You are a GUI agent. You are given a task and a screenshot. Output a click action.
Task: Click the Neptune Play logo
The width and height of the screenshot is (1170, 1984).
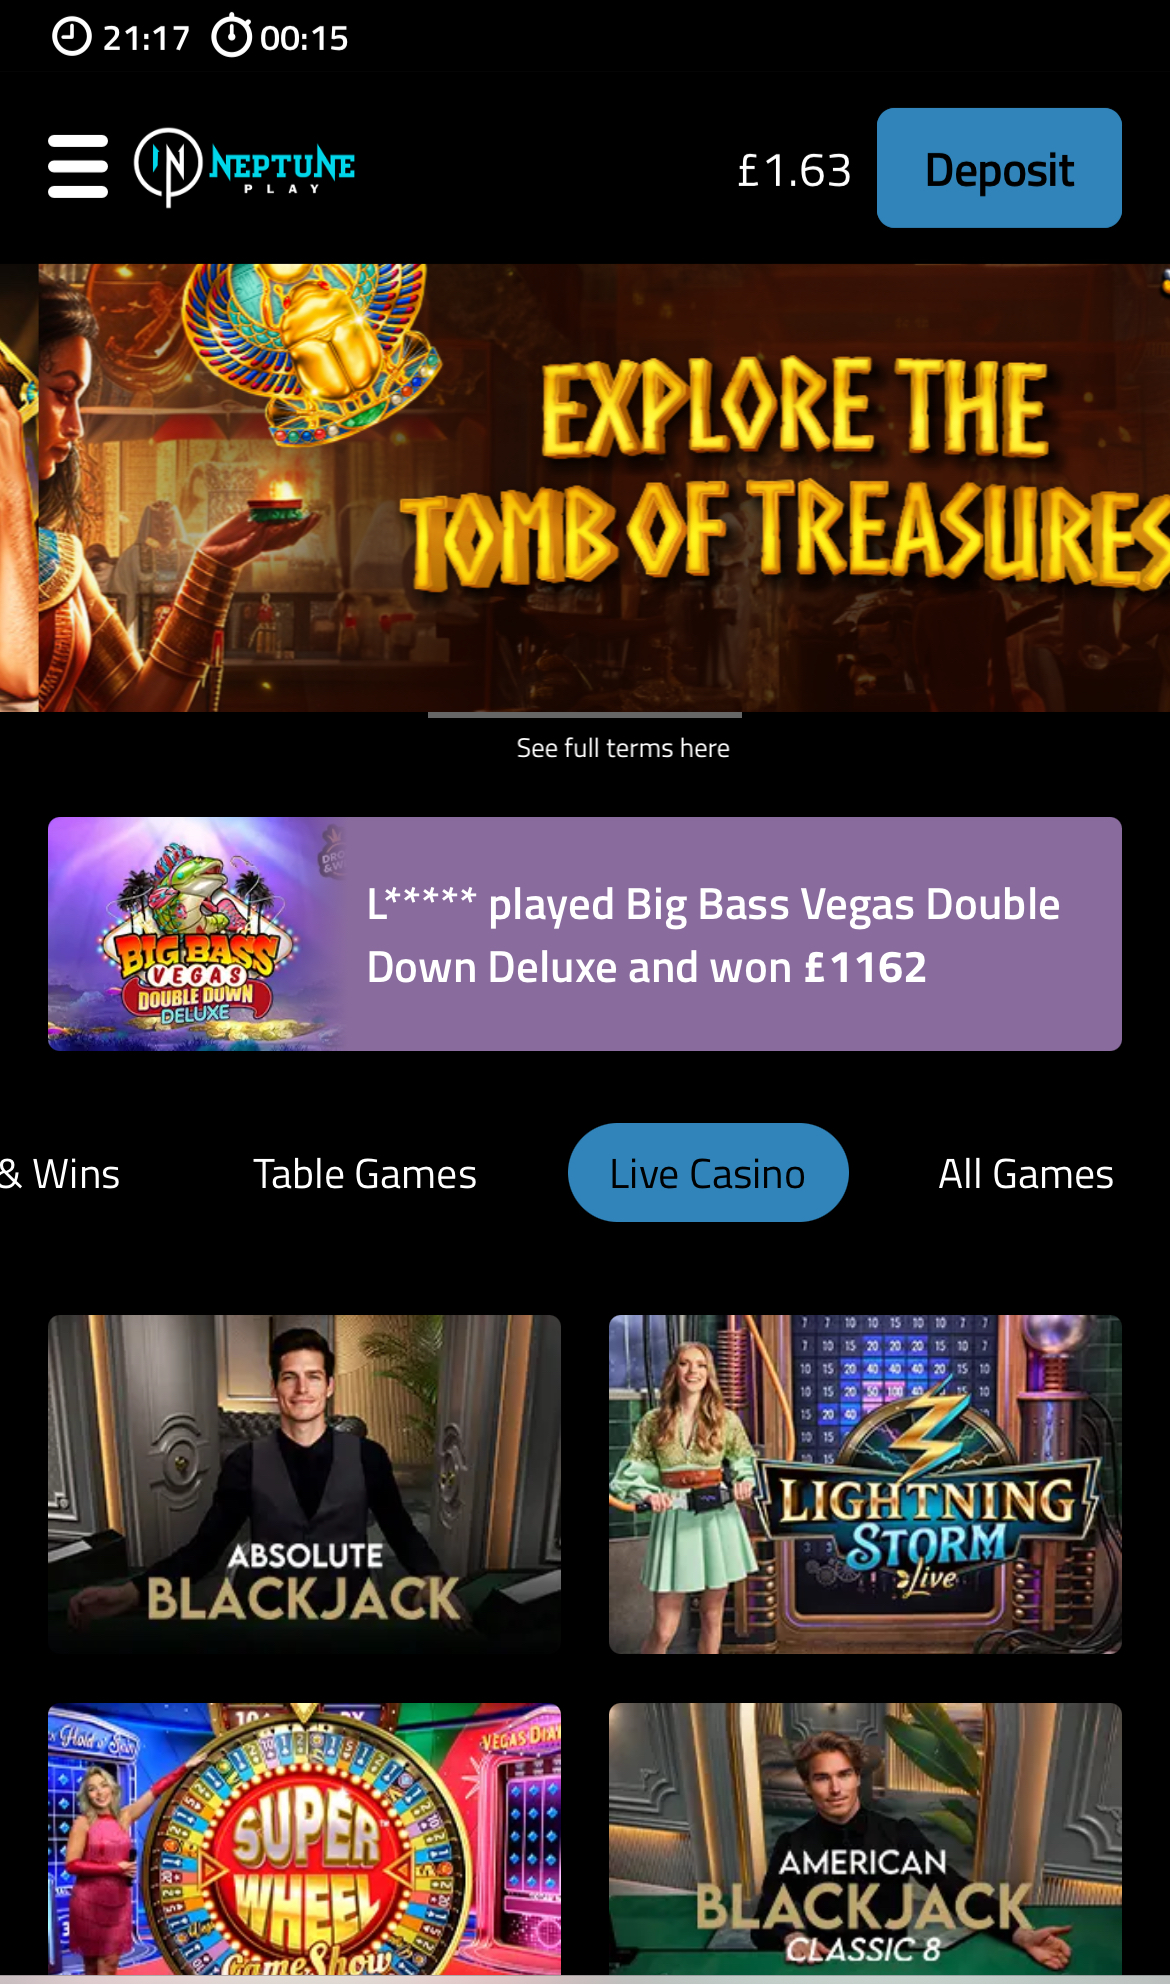tap(245, 167)
